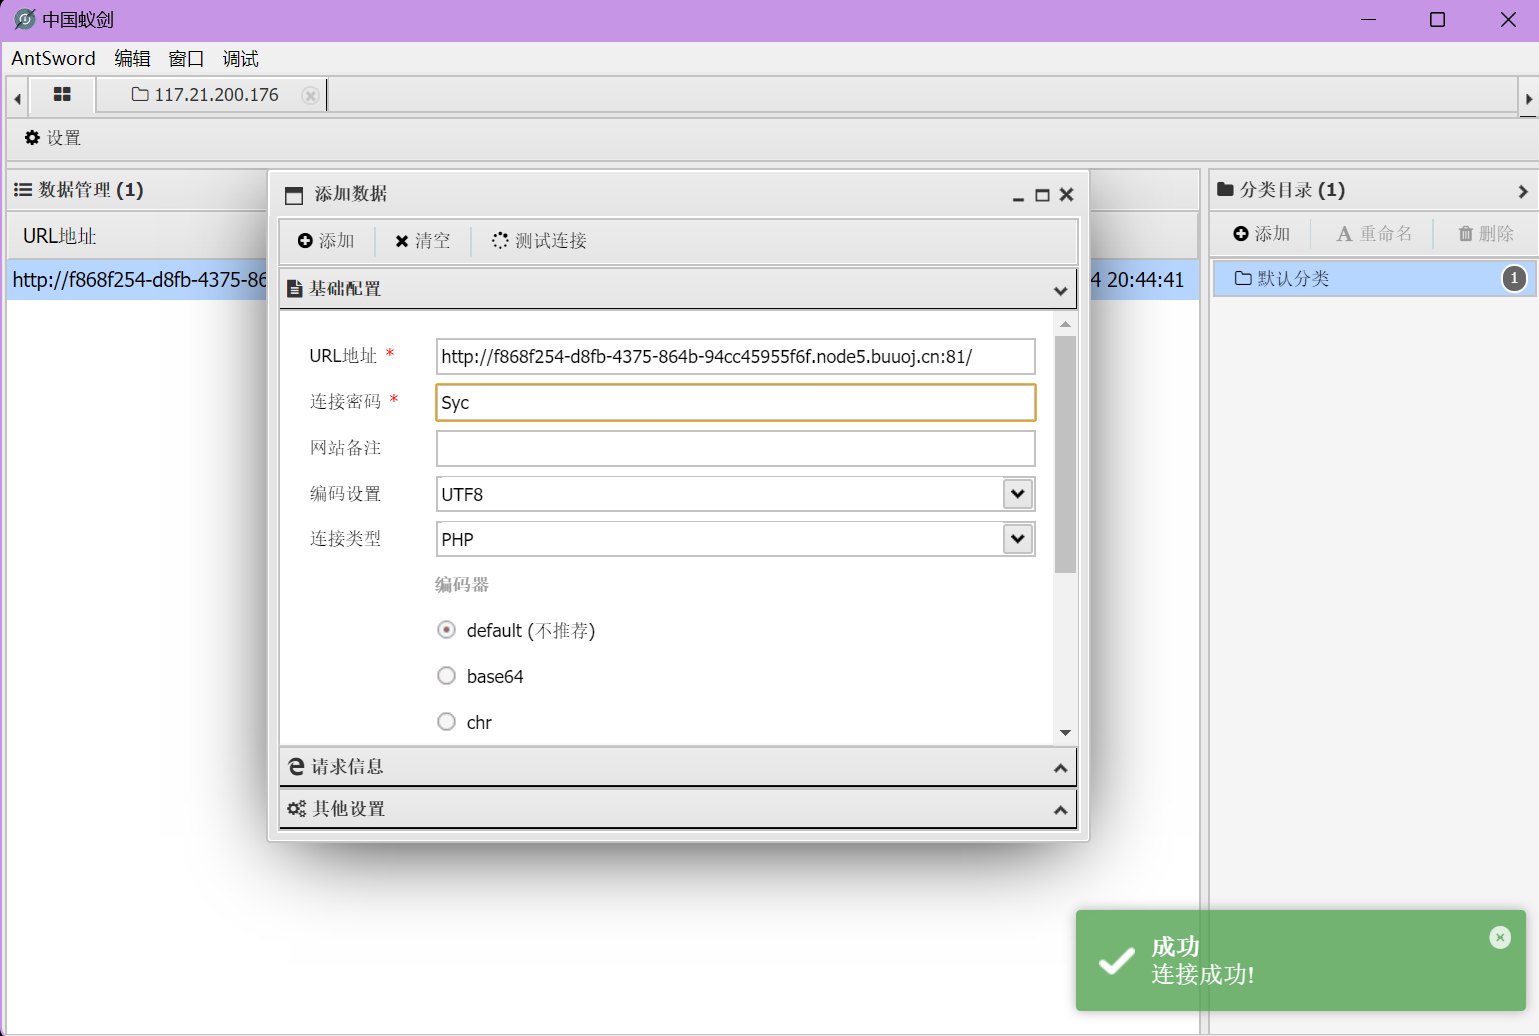Image resolution: width=1539 pixels, height=1036 pixels.
Task: Click into the 连接密码 field
Action: click(x=736, y=403)
